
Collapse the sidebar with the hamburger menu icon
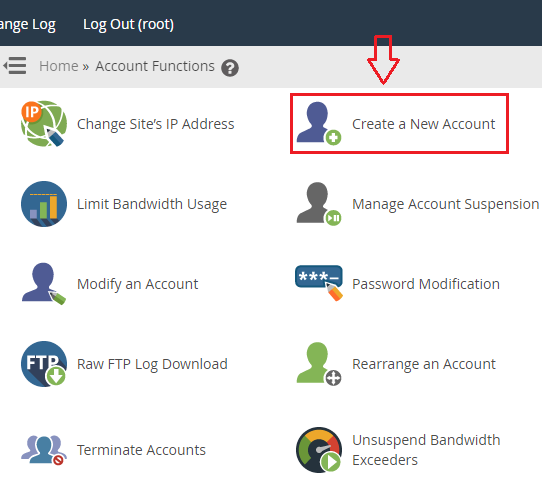pyautogui.click(x=15, y=66)
